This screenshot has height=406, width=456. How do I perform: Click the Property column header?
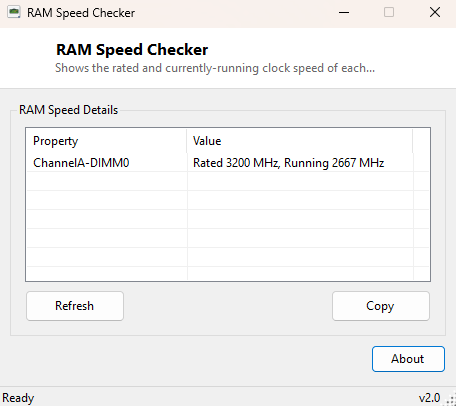(106, 141)
